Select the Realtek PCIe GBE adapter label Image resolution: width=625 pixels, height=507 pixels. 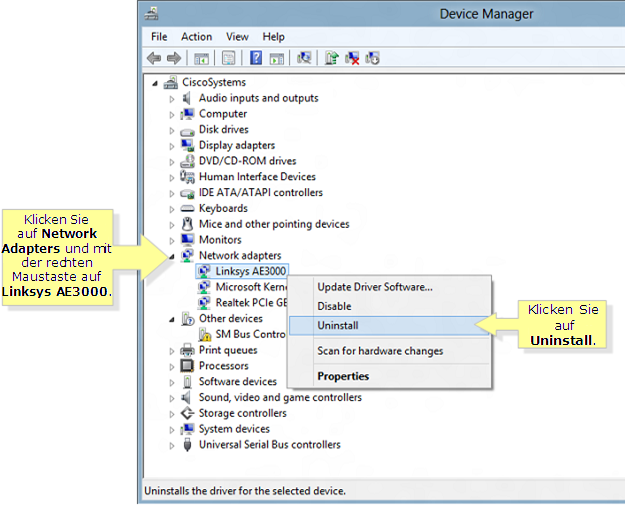[x=251, y=303]
